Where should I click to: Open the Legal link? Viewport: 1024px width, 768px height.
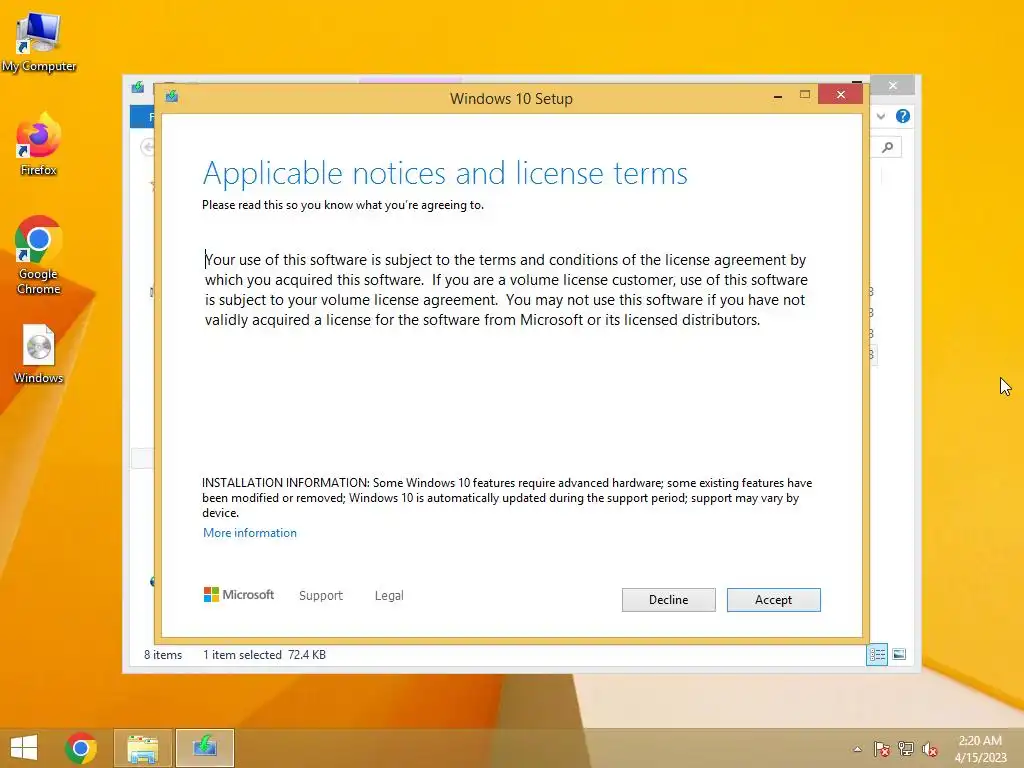point(389,596)
